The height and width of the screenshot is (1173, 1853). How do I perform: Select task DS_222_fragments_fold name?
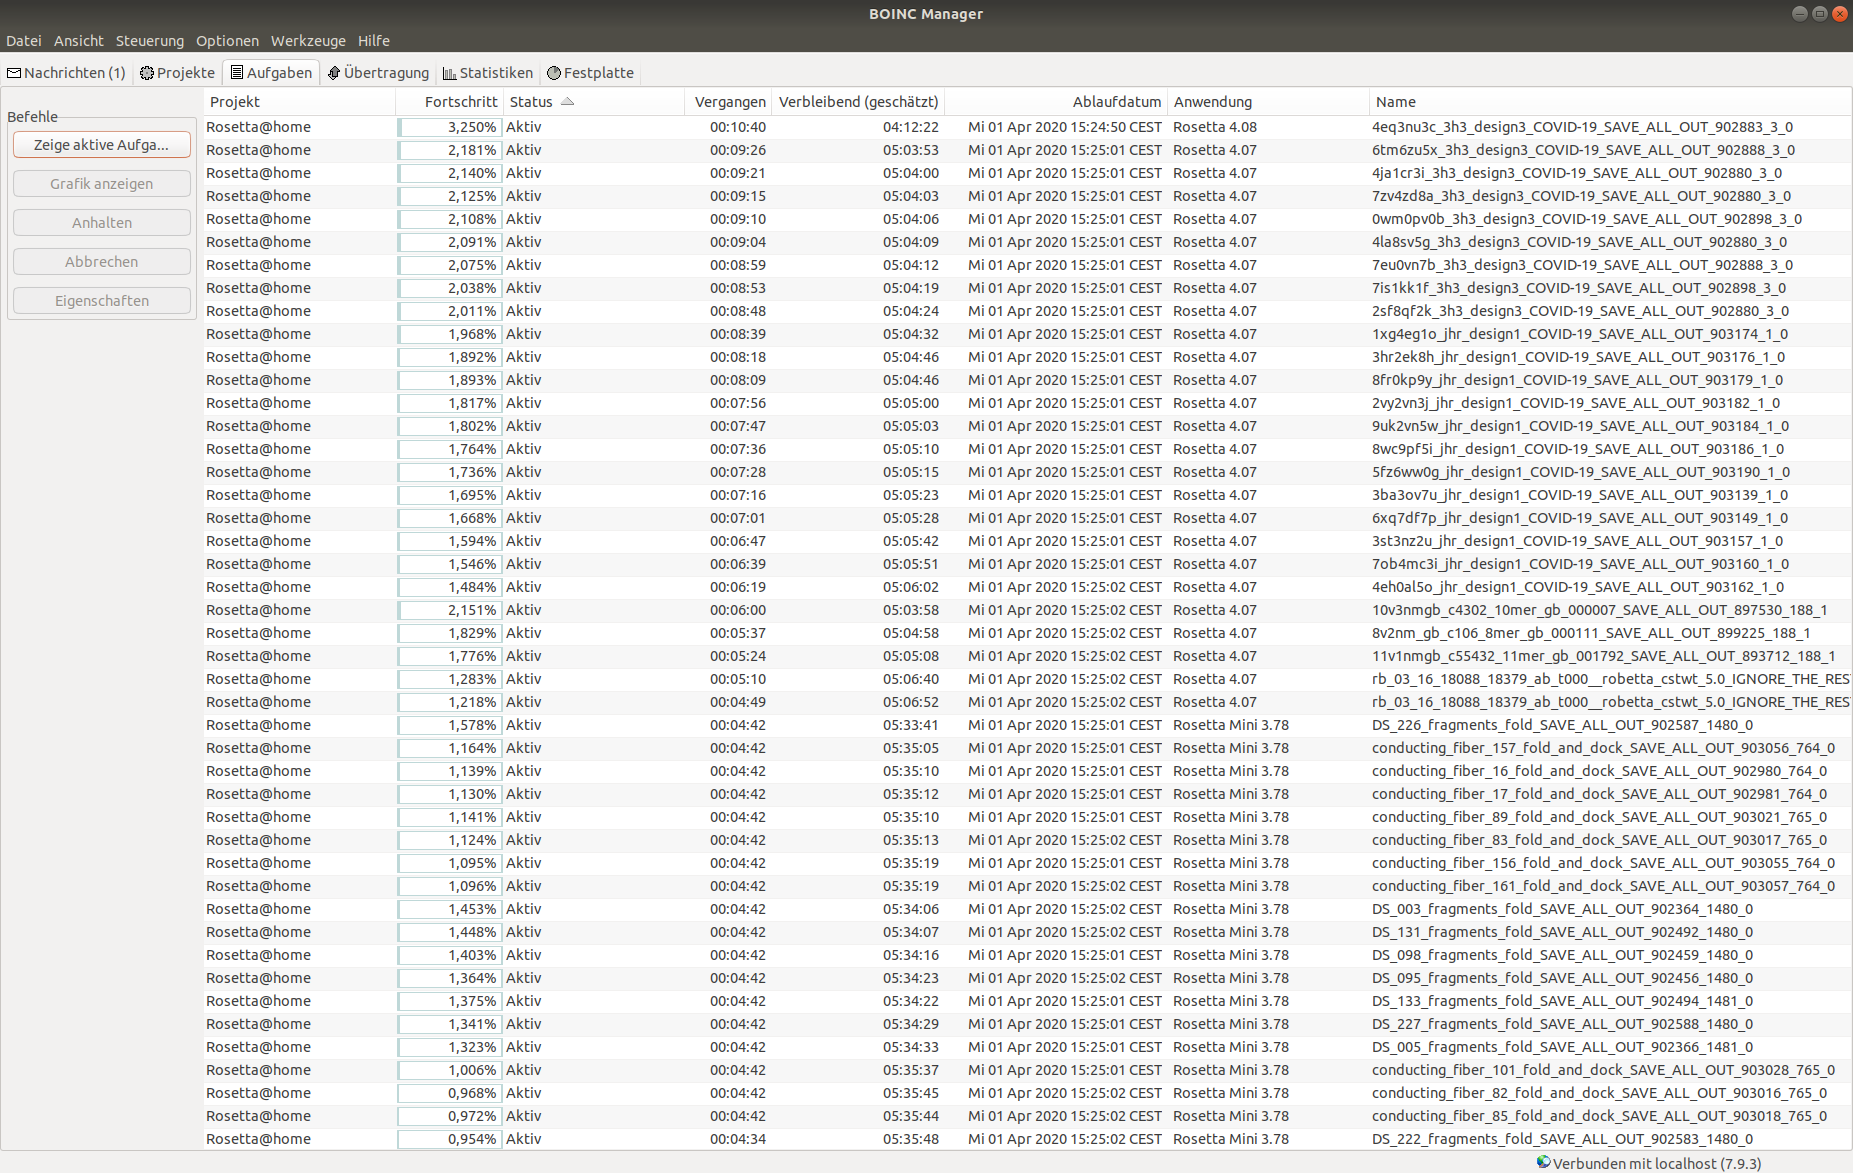point(1562,1139)
